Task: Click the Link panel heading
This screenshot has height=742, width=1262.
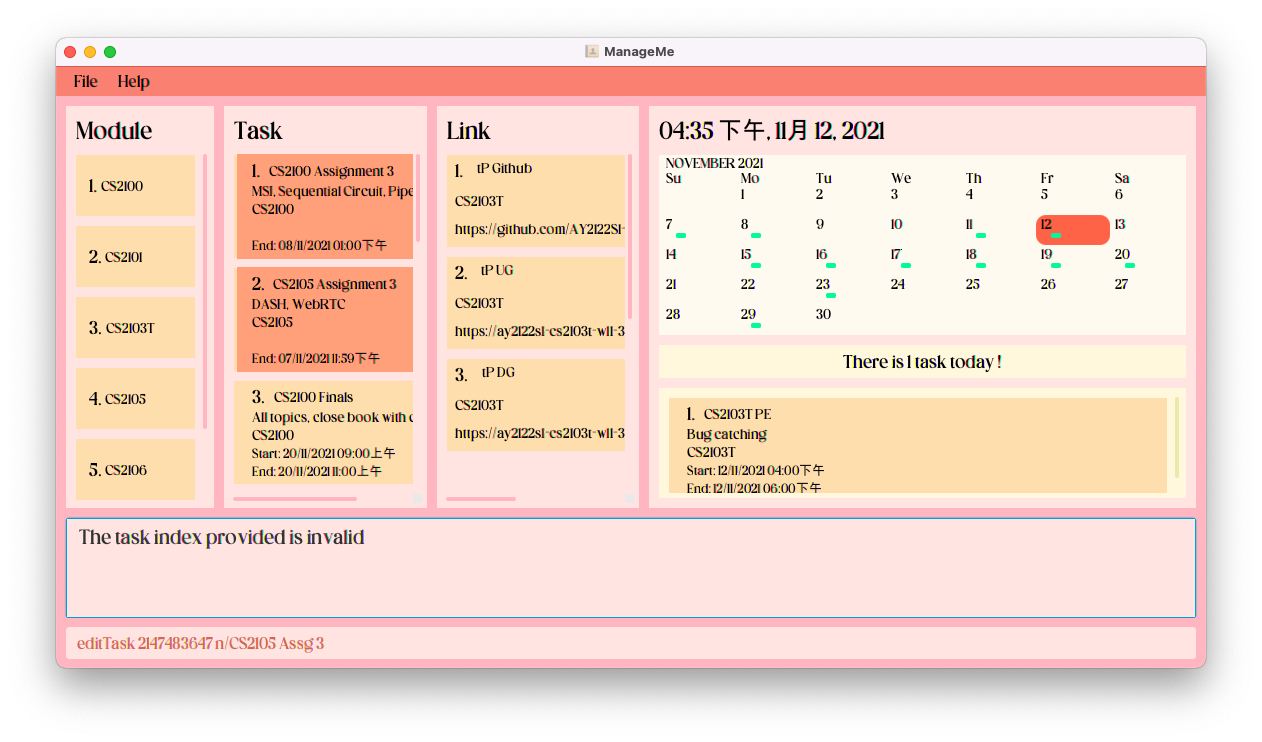Action: coord(468,131)
